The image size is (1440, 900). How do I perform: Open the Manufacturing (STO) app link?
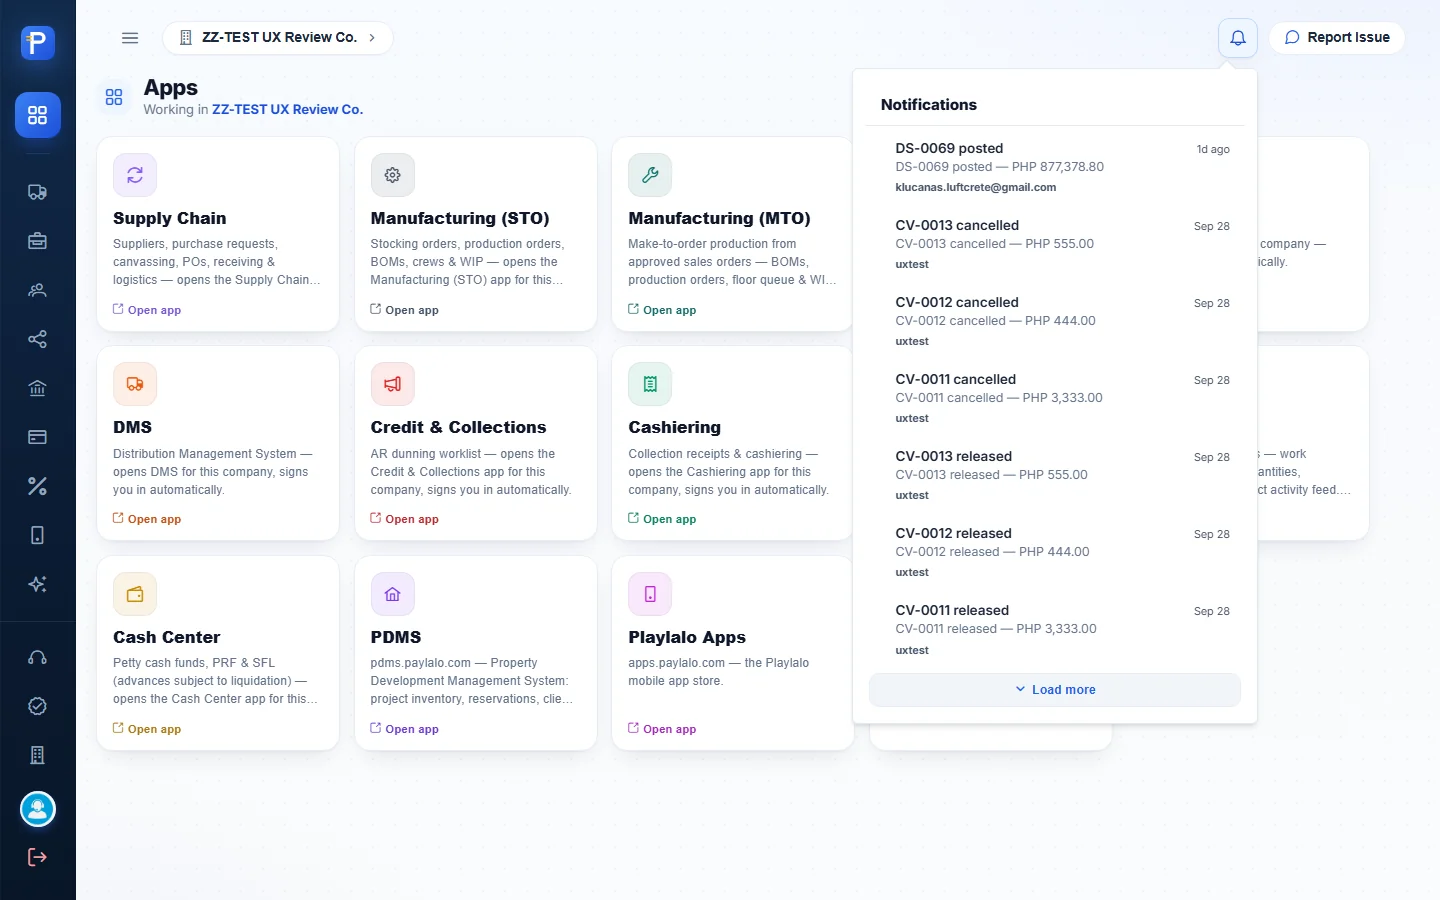(405, 310)
